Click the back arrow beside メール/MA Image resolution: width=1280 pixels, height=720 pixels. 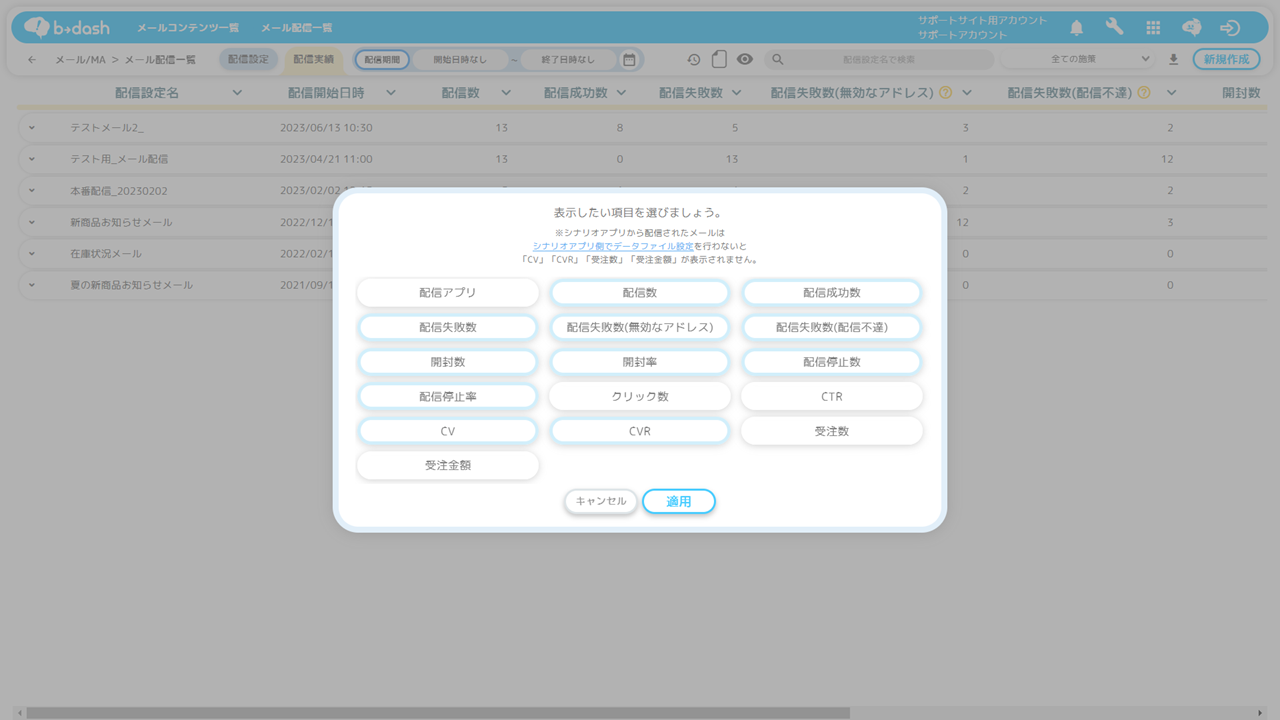click(32, 60)
